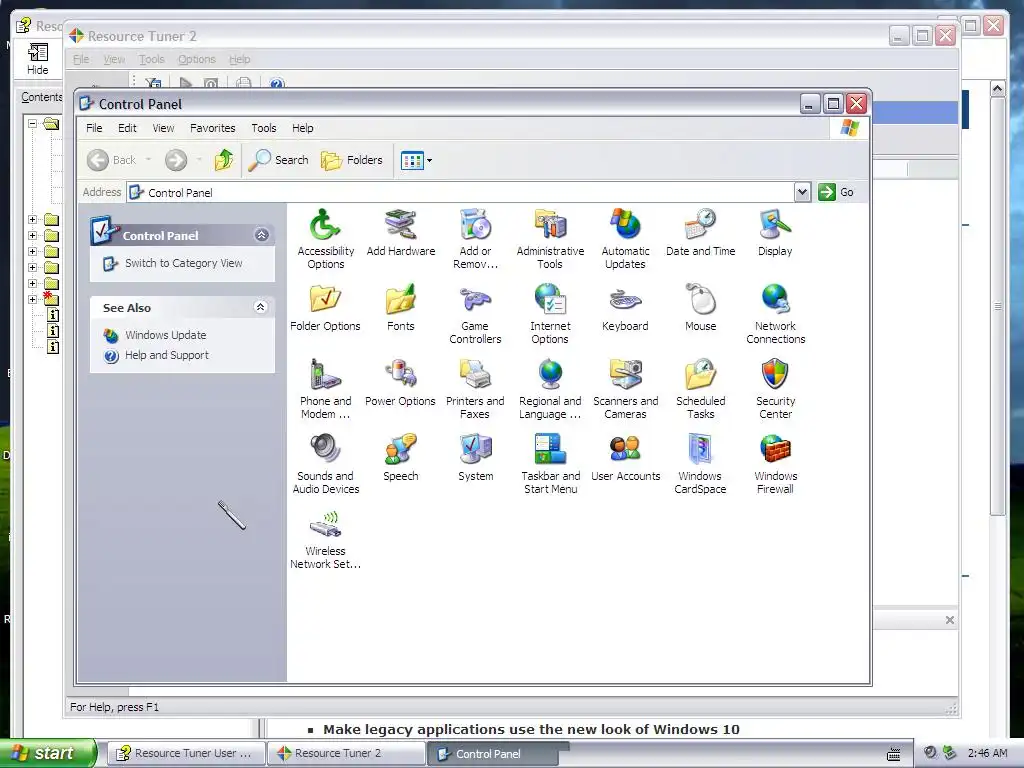Click the Start button
The width and height of the screenshot is (1024, 768).
[47, 753]
